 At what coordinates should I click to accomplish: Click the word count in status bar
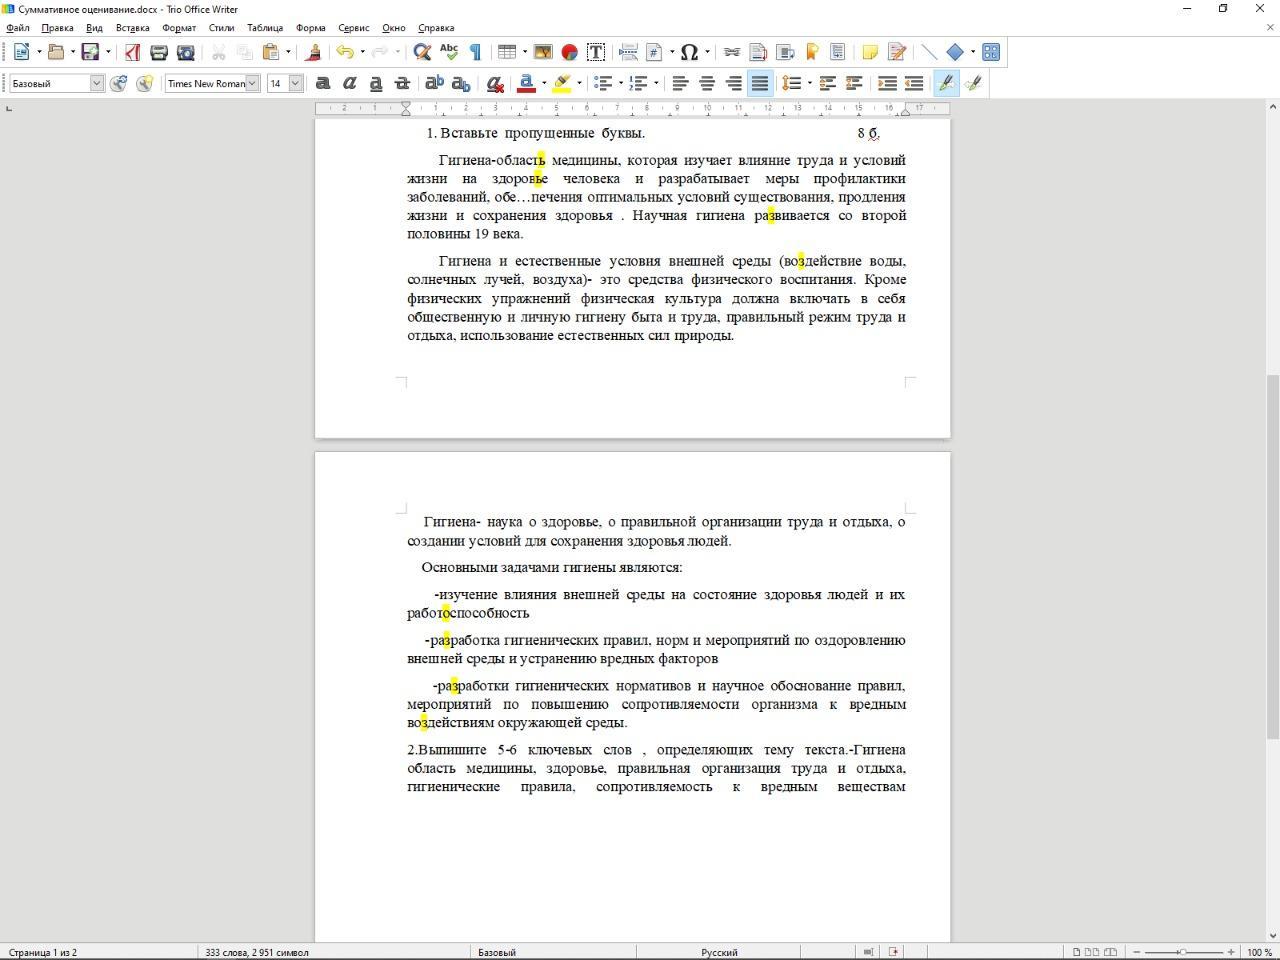point(257,952)
